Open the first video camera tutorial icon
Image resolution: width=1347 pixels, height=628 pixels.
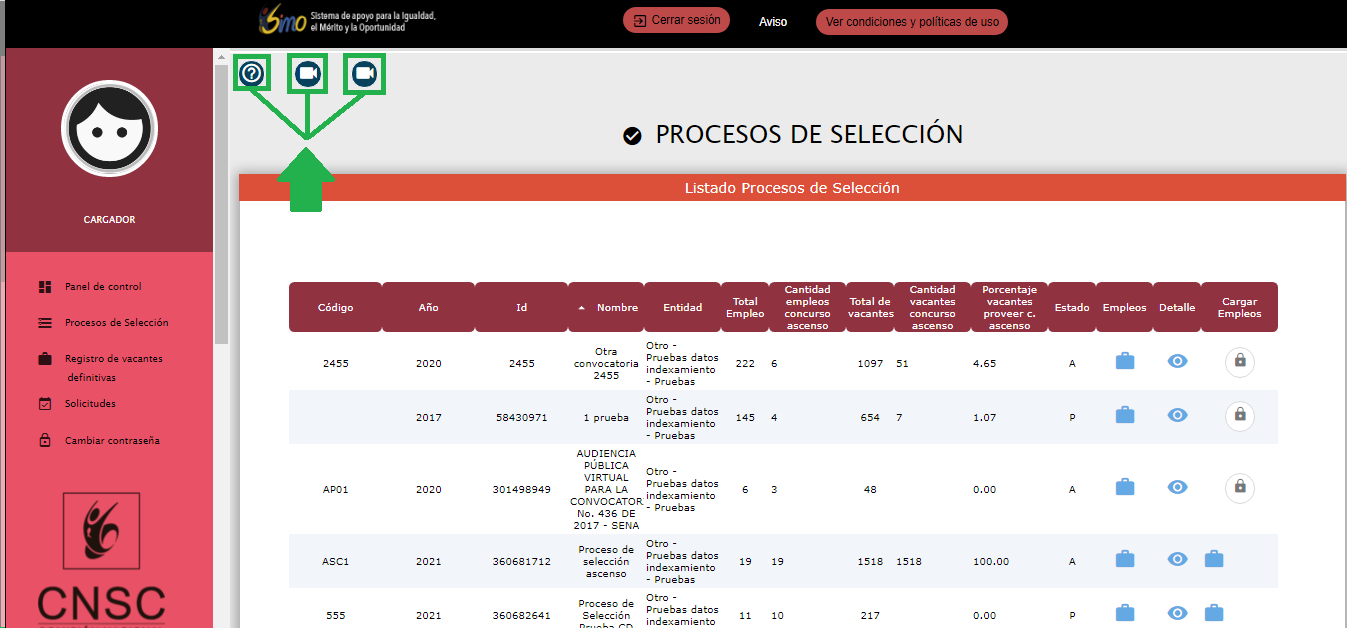click(x=307, y=73)
